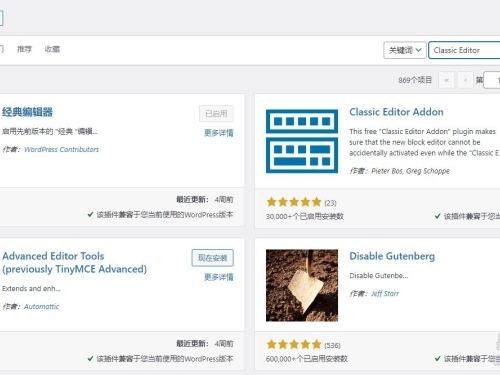Click the first page « pagination button
This screenshot has height=375, width=500.
pyautogui.click(x=447, y=80)
